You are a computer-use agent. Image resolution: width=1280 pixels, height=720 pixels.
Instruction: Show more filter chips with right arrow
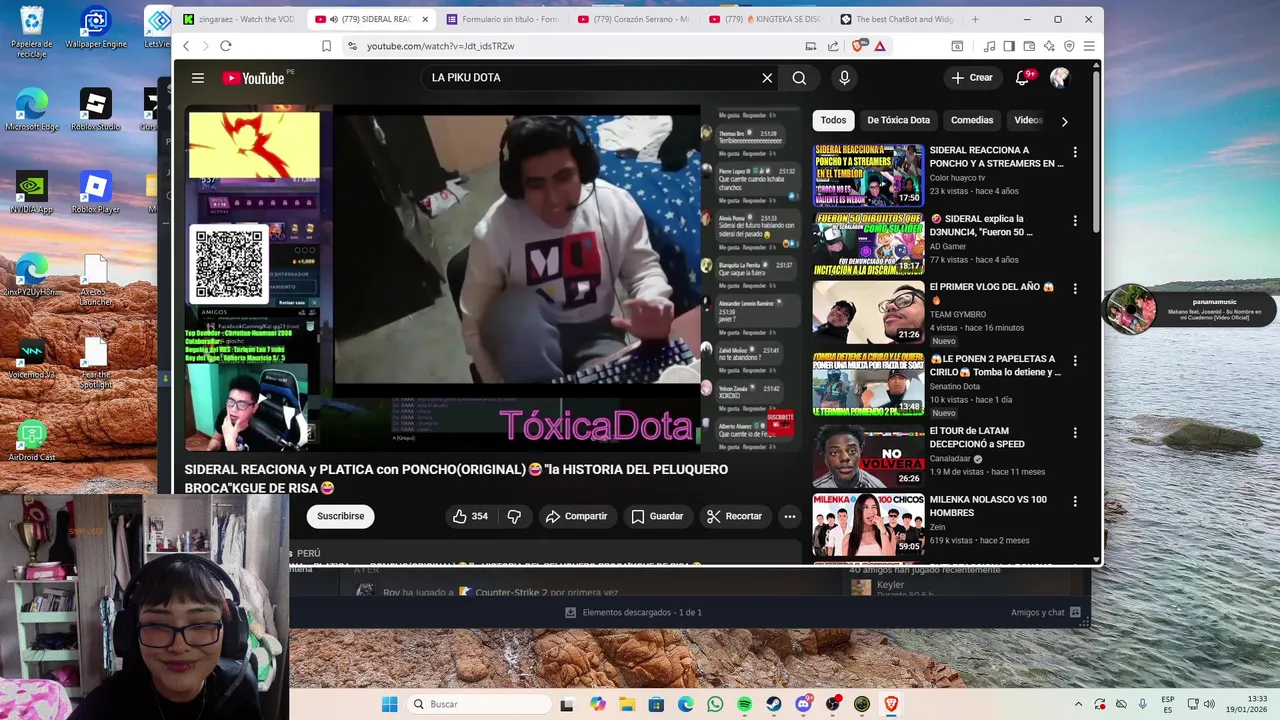(x=1064, y=121)
